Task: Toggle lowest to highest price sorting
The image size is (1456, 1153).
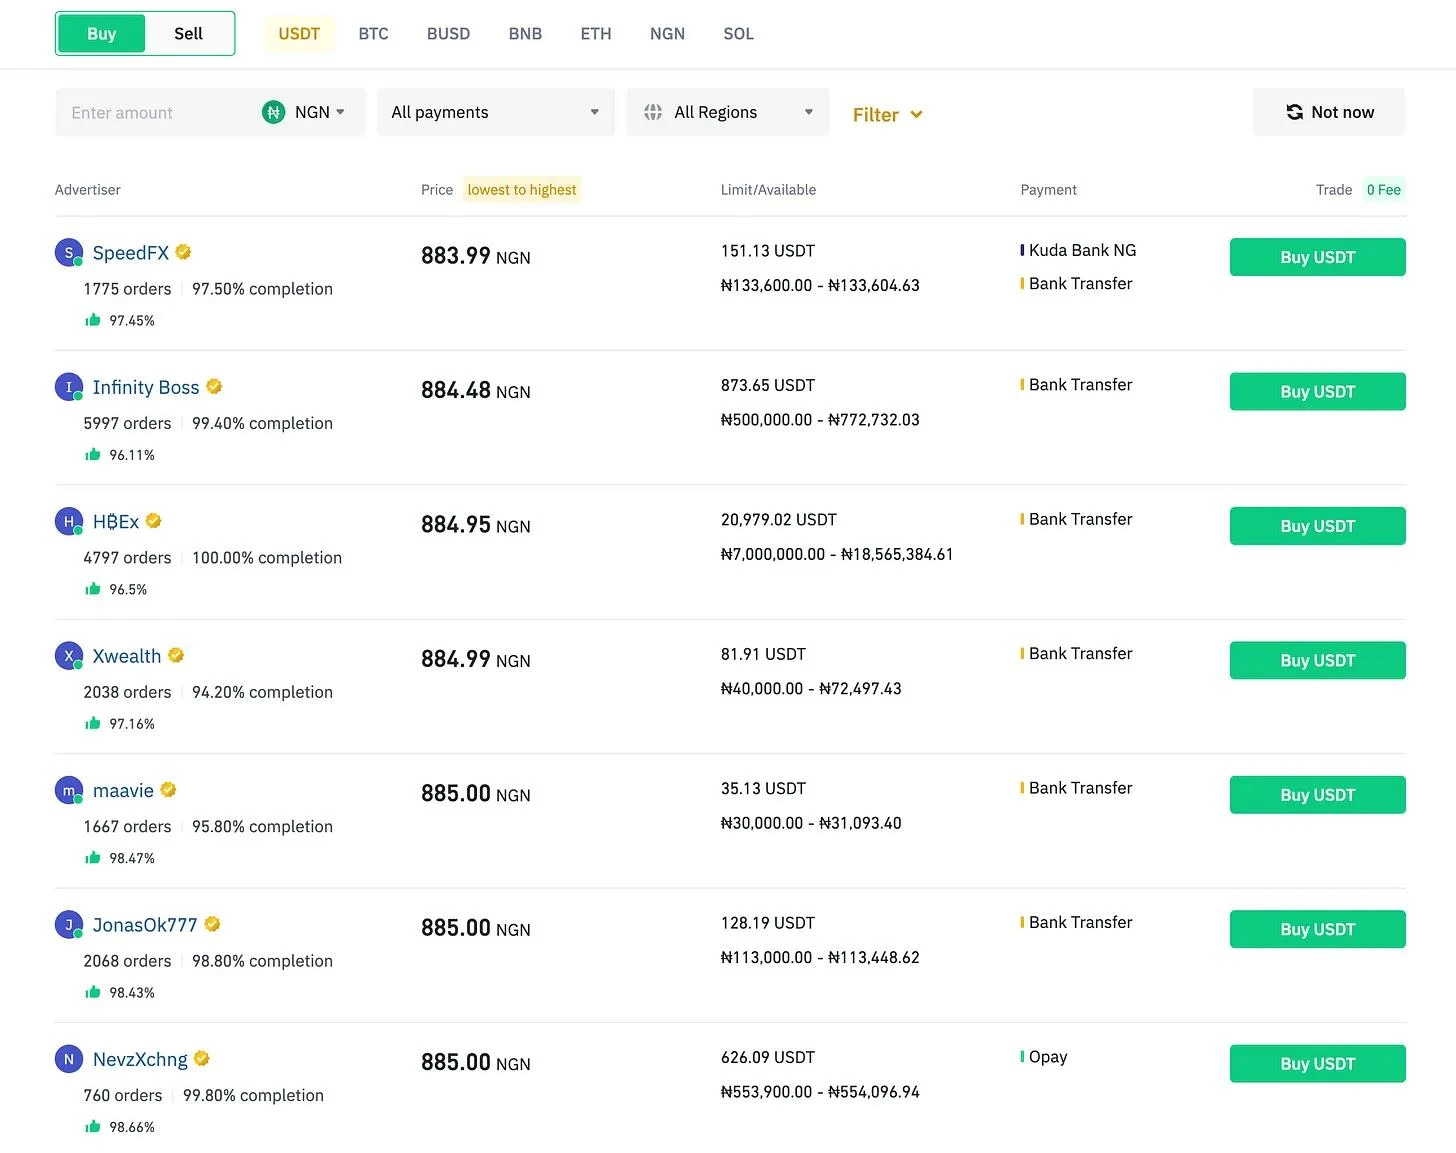Action: tap(521, 190)
